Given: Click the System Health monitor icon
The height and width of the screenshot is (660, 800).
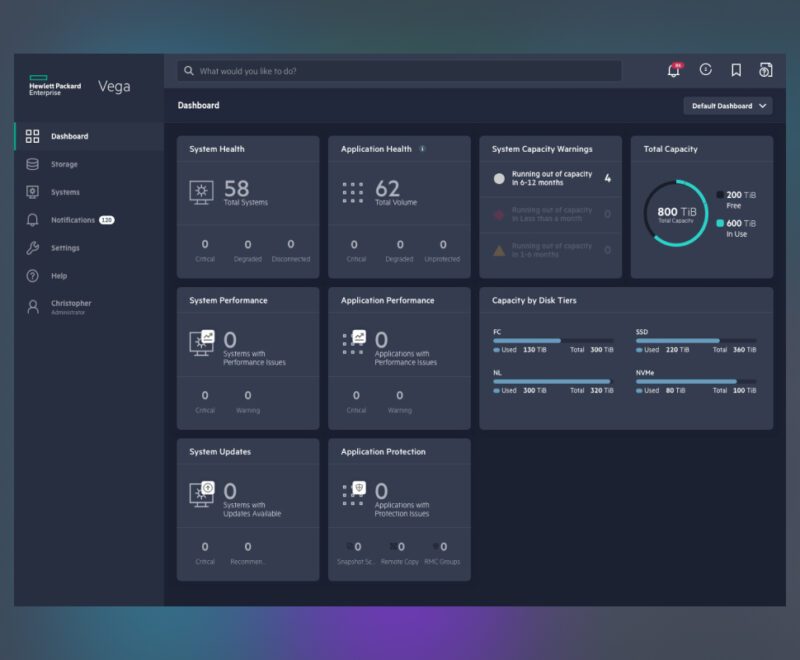Looking at the screenshot, I should pyautogui.click(x=202, y=192).
